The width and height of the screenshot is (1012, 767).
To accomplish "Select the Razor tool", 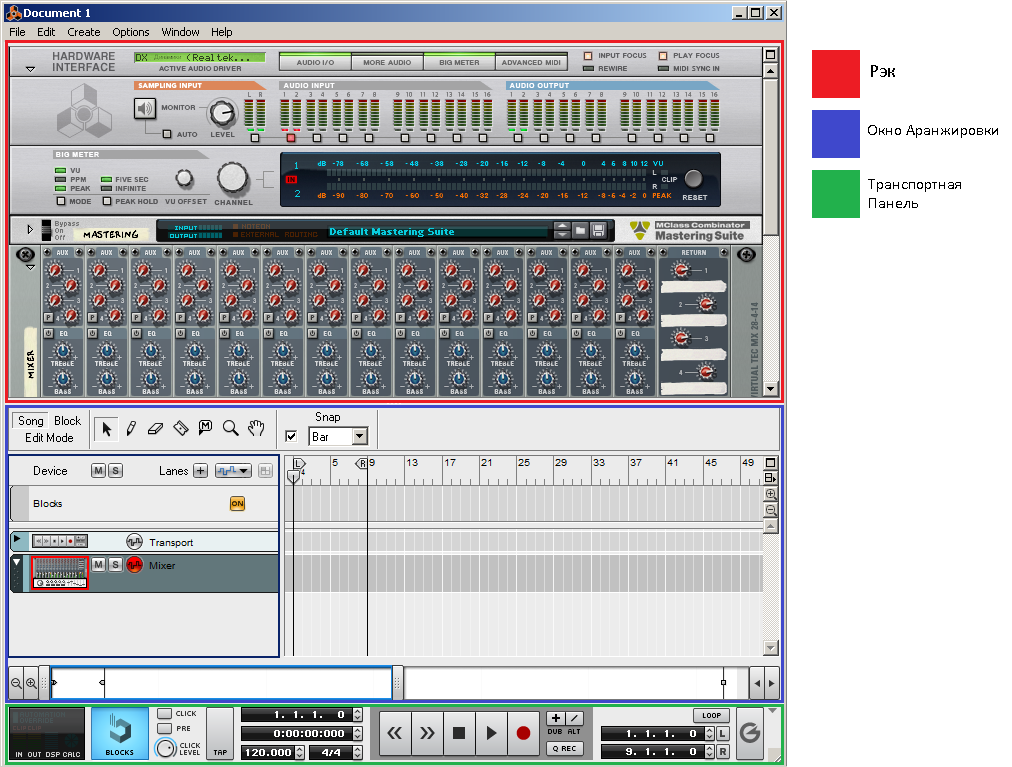I will click(x=180, y=429).
